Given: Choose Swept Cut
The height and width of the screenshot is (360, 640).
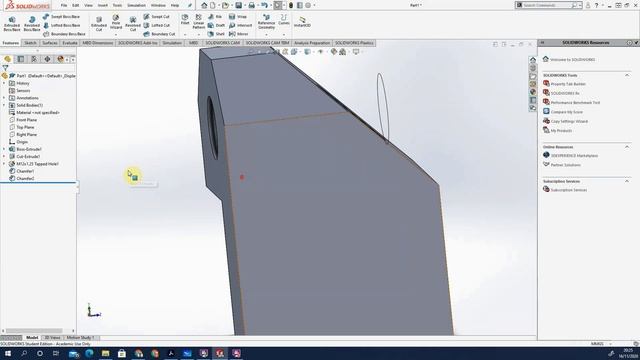Looking at the screenshot, I should click(x=157, y=17).
